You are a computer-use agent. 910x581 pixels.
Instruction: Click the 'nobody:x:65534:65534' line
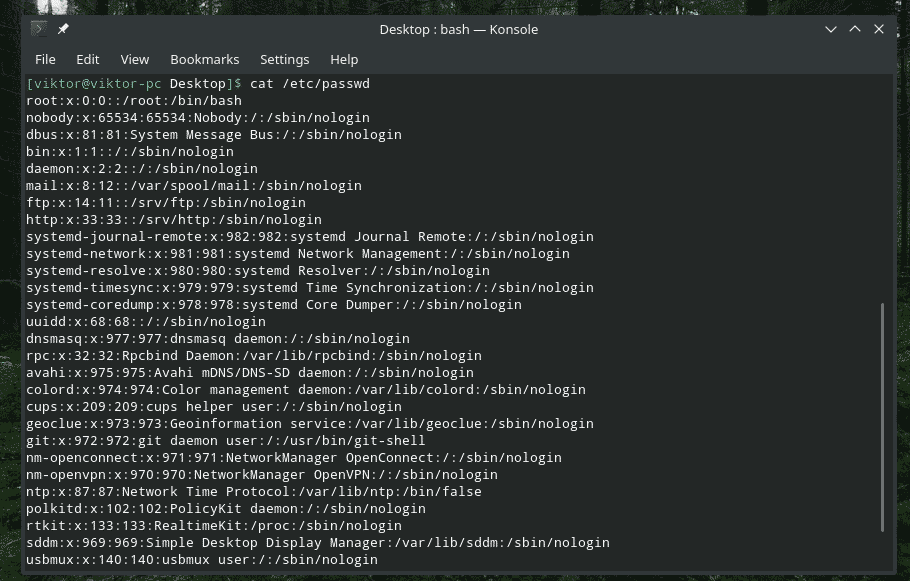tap(198, 117)
